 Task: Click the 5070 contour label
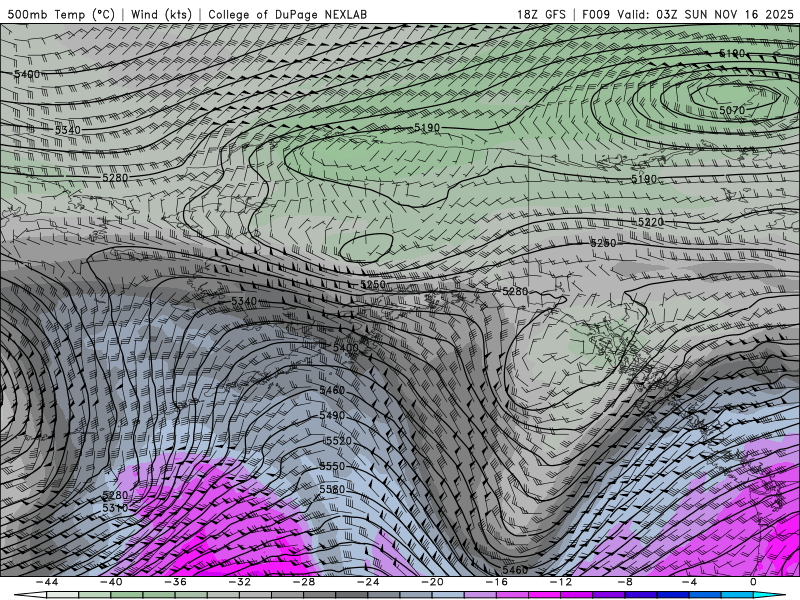click(x=732, y=110)
